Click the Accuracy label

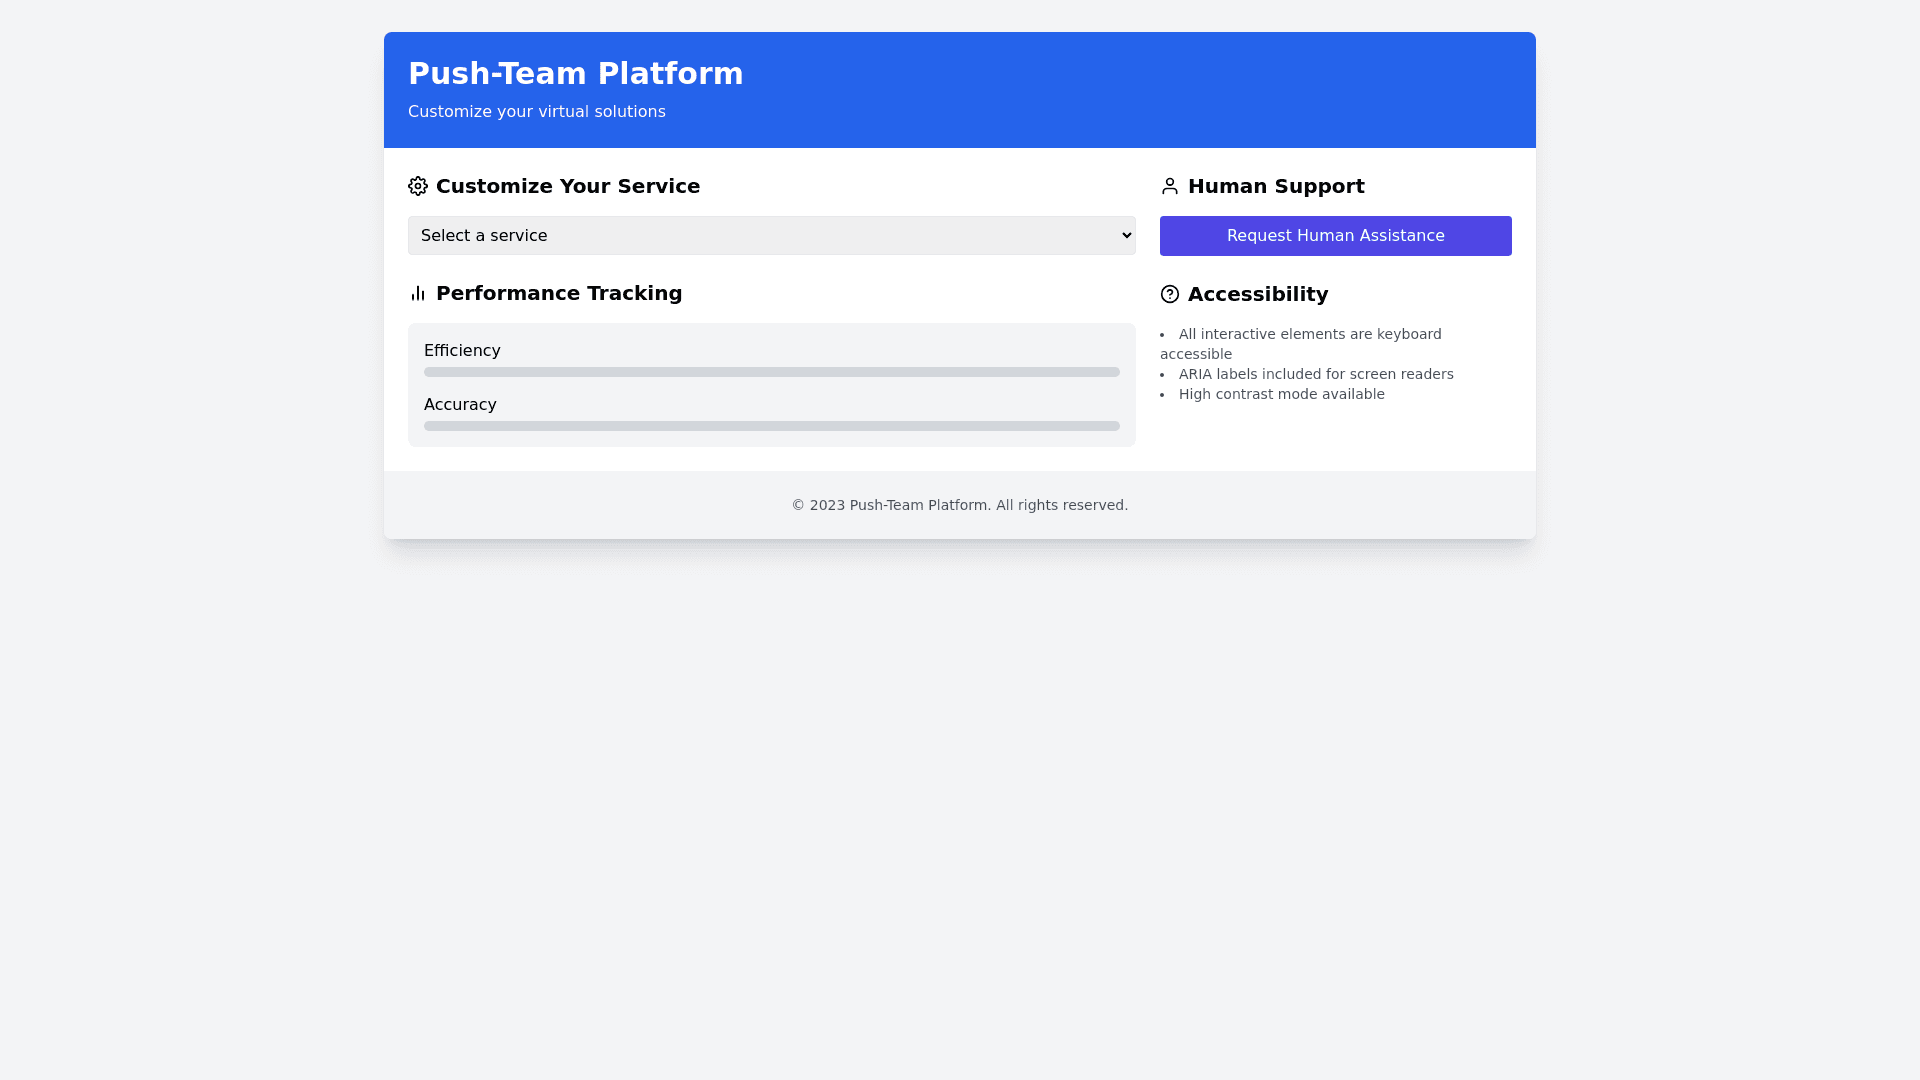(x=460, y=405)
